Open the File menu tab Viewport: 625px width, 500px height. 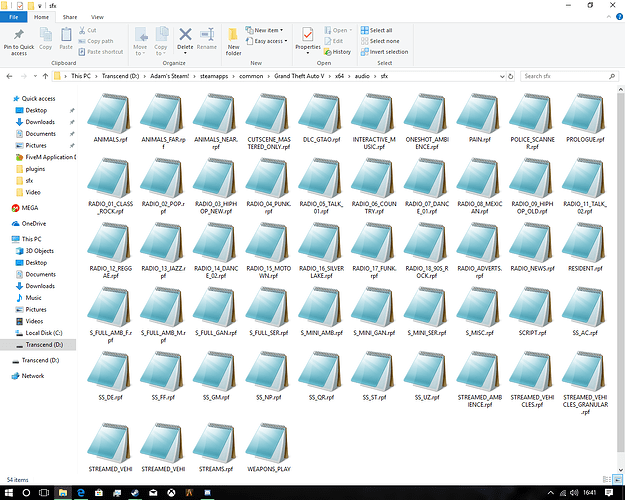14,17
